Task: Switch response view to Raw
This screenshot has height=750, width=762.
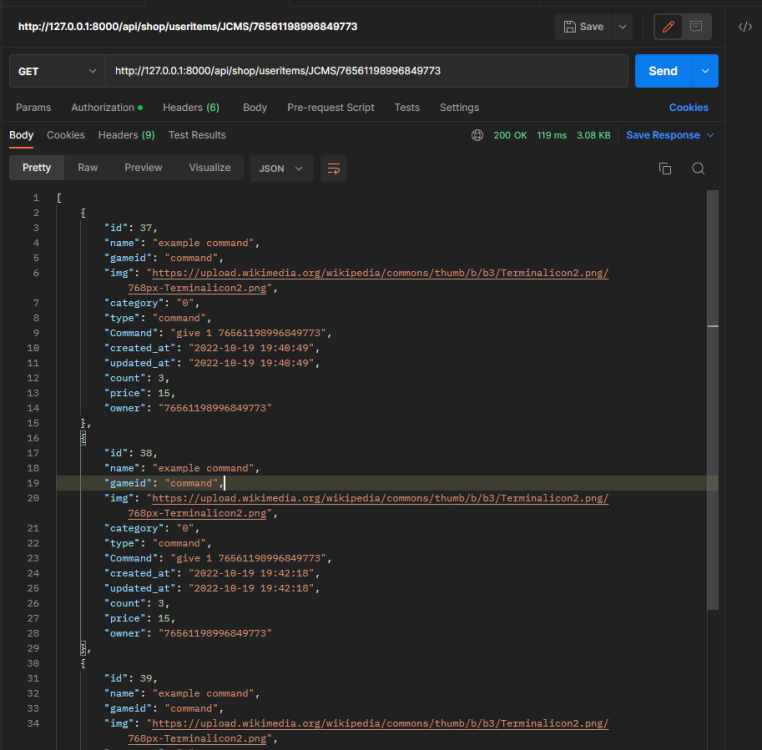Action: point(88,168)
